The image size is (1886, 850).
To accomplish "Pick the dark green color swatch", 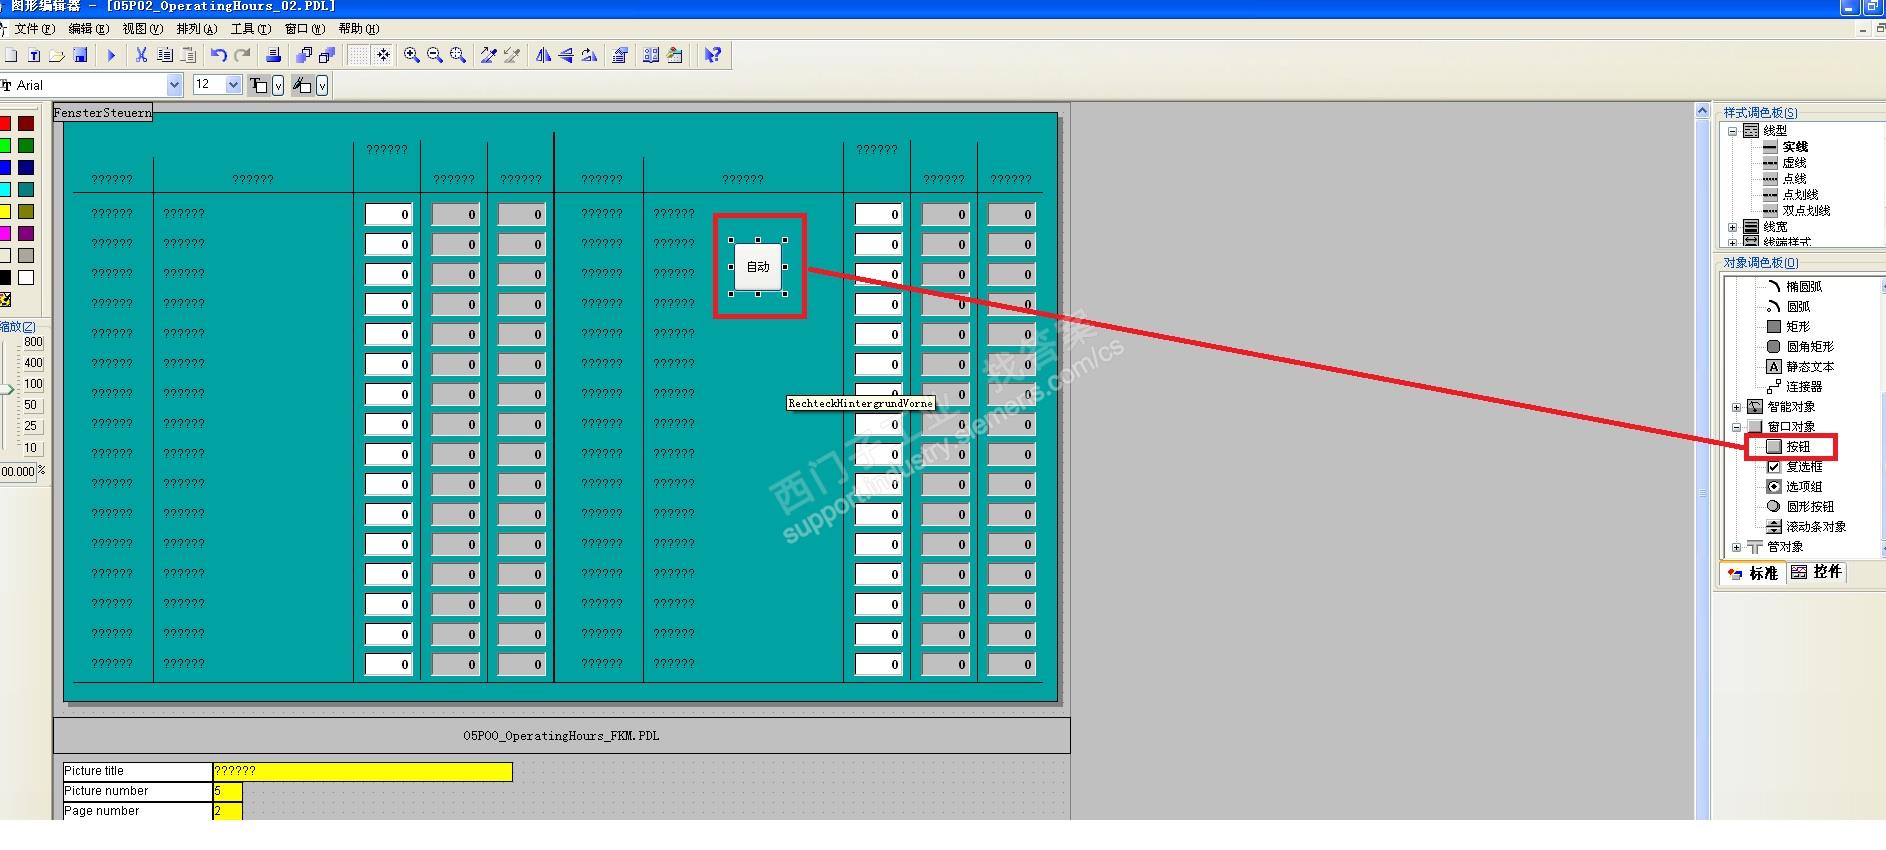I will 26,146.
